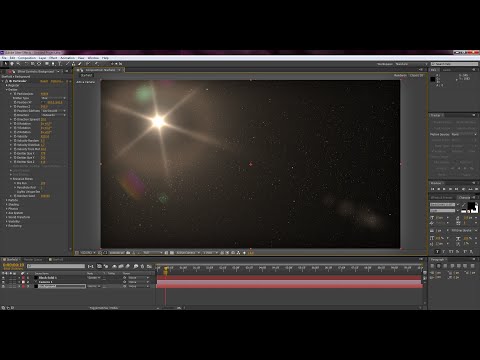
Task: Open the Character panel eyedropper
Action: (464, 205)
